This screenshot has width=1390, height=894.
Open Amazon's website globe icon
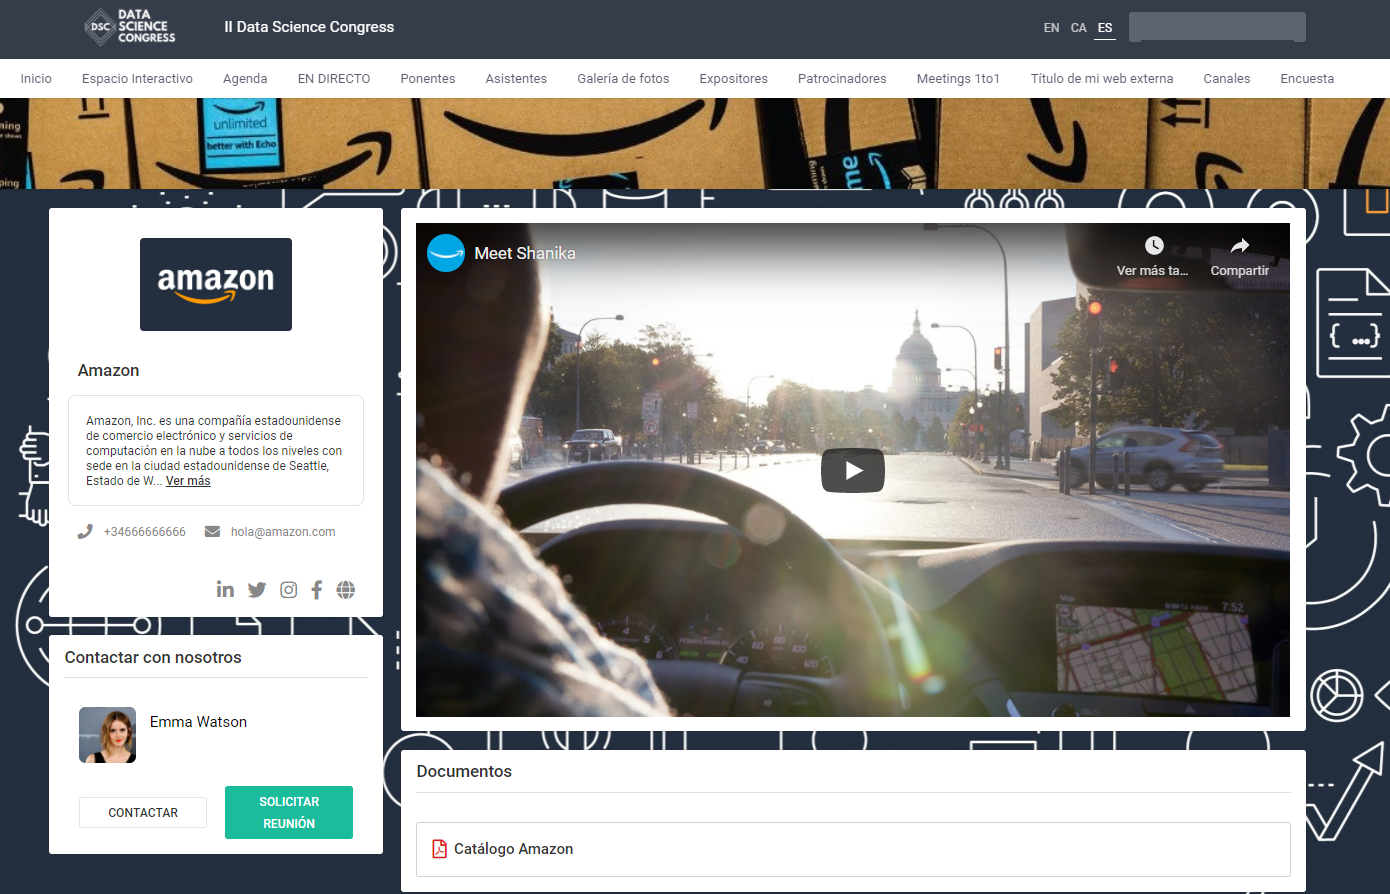(x=346, y=590)
